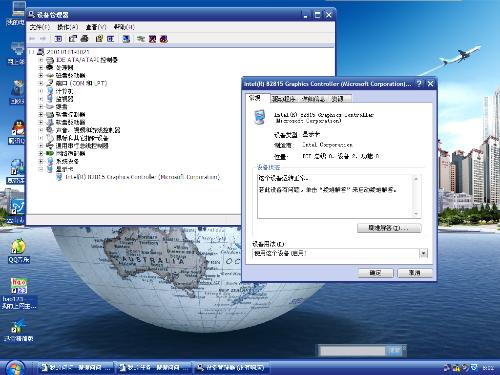
Task: Click the 软盘控制器 icon in the tree
Action: coord(50,114)
